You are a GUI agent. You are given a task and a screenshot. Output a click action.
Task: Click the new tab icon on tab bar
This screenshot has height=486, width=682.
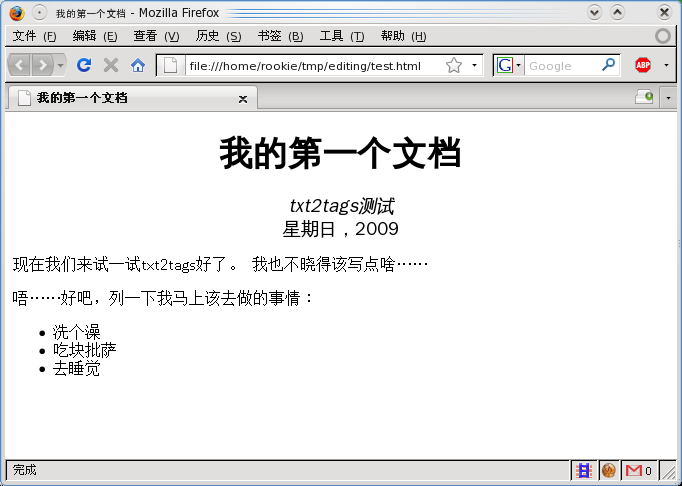[x=644, y=97]
